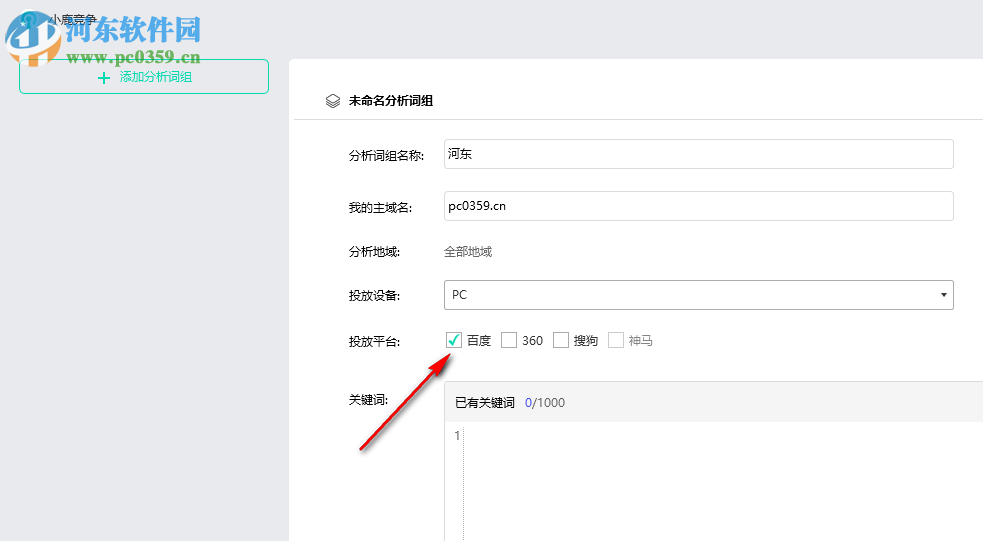This screenshot has height=541, width=983.
Task: Select the 未命名分析词组 heading text
Action: [x=391, y=101]
